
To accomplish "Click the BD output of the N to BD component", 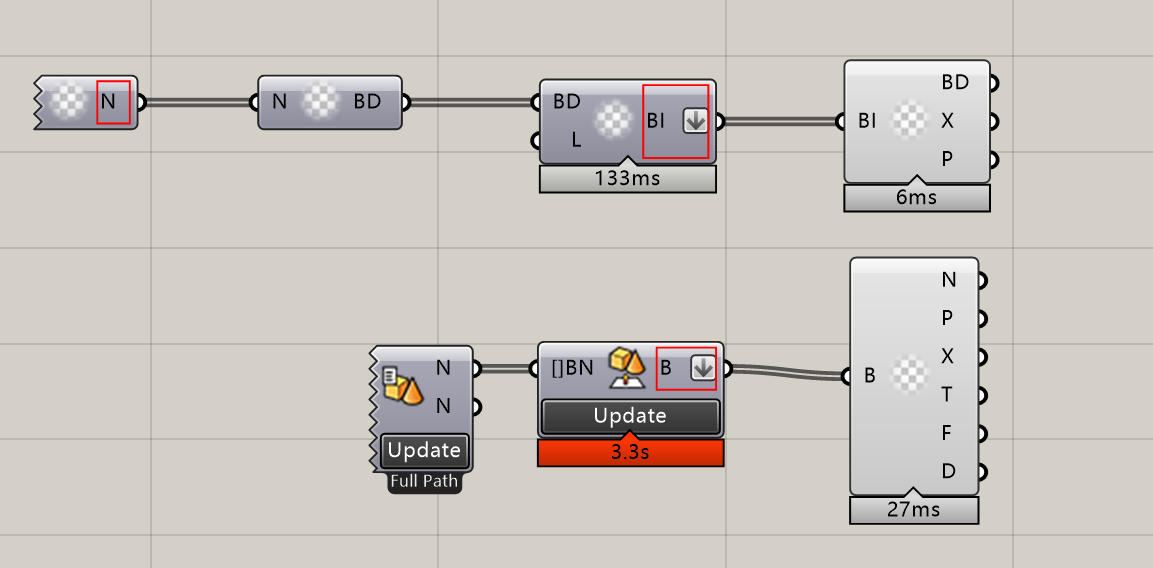I will (x=367, y=102).
